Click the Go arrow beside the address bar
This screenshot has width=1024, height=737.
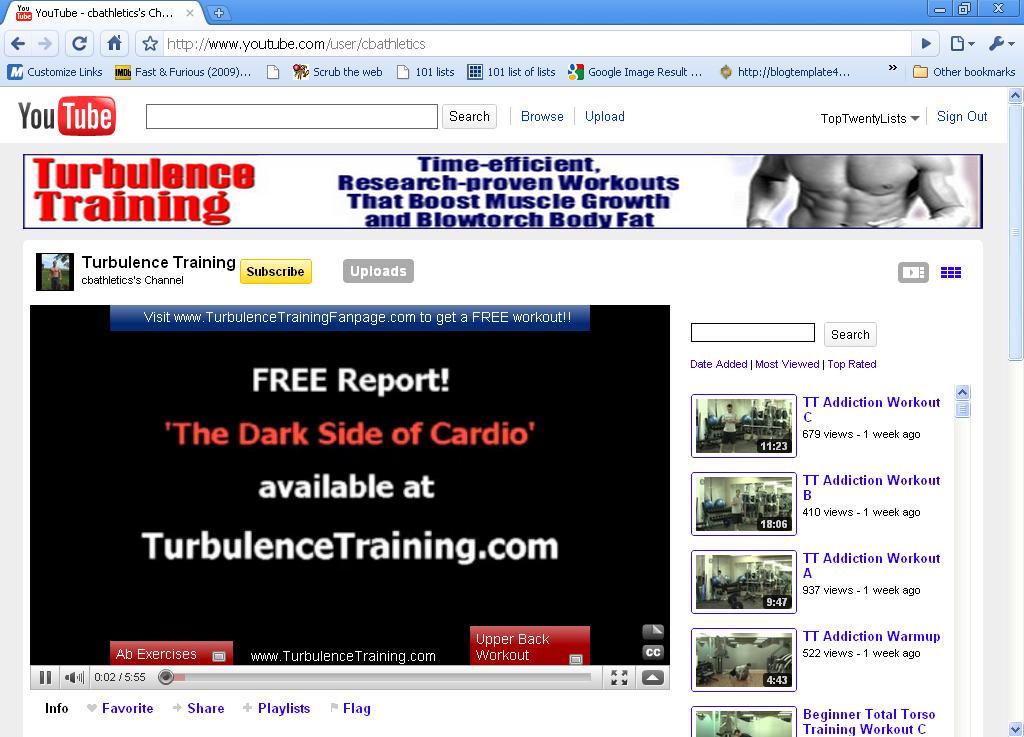click(x=926, y=44)
